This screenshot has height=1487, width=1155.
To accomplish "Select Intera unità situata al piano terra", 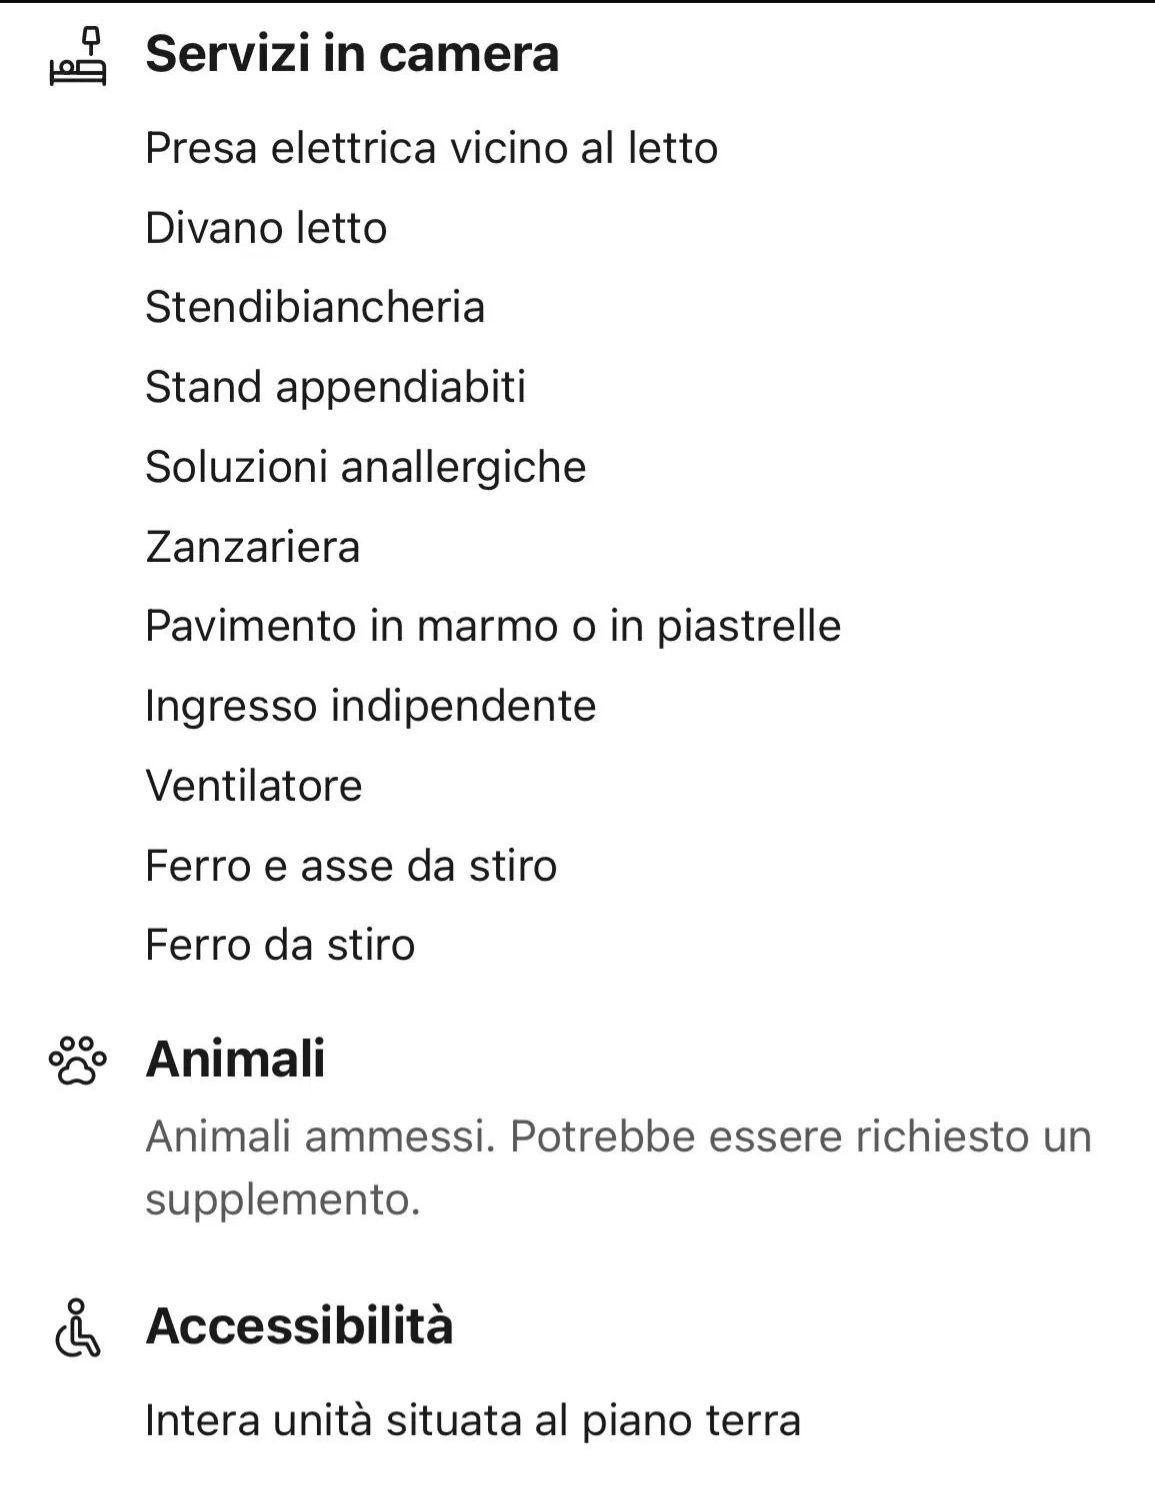I will click(x=473, y=1421).
